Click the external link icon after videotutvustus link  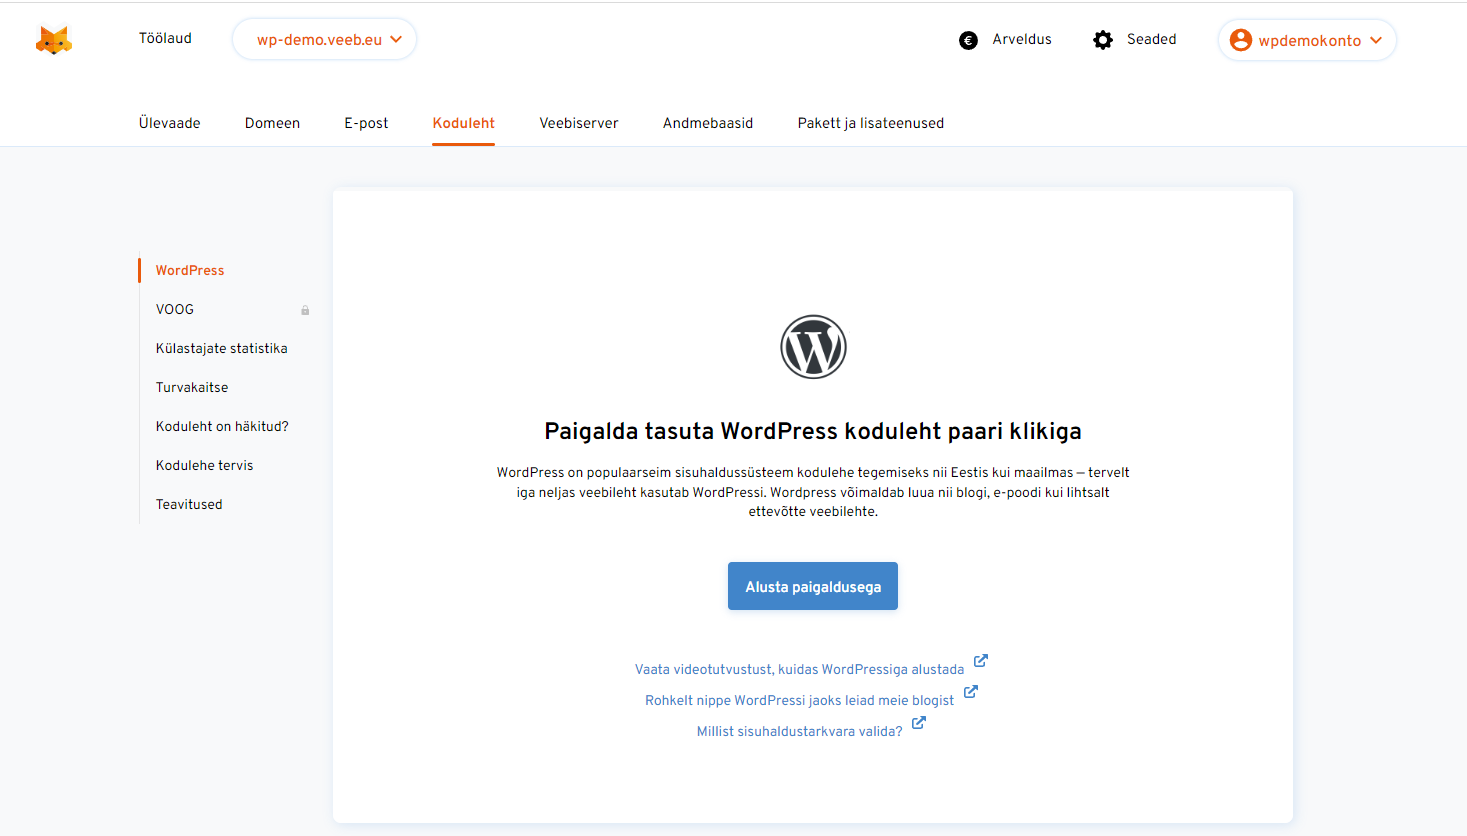pyautogui.click(x=981, y=660)
